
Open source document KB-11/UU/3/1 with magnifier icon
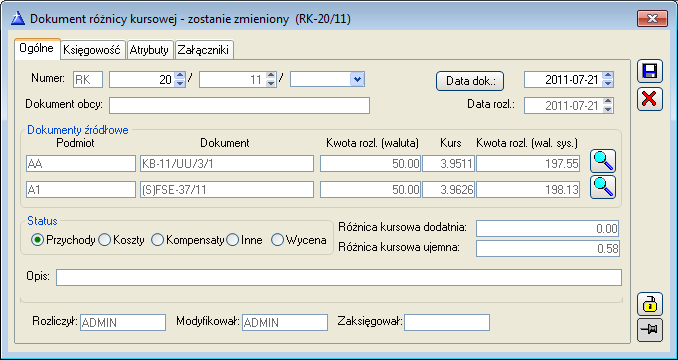point(603,161)
